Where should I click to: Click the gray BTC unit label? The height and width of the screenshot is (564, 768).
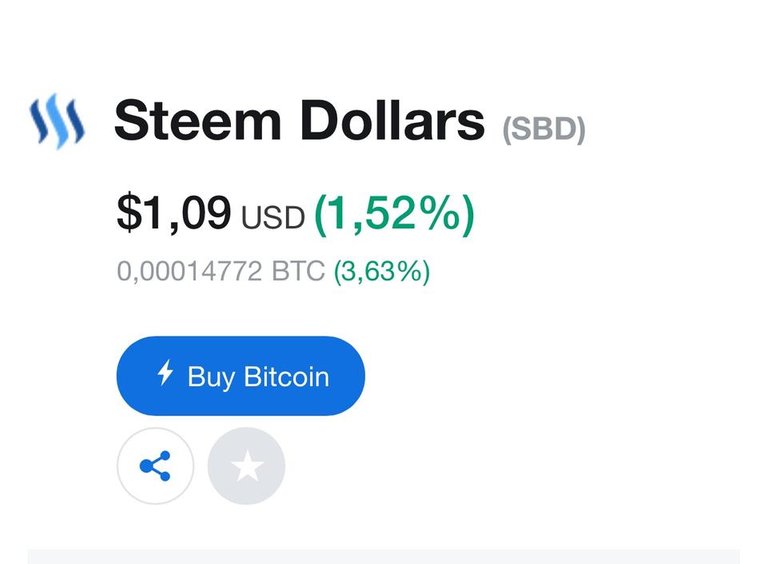click(298, 271)
